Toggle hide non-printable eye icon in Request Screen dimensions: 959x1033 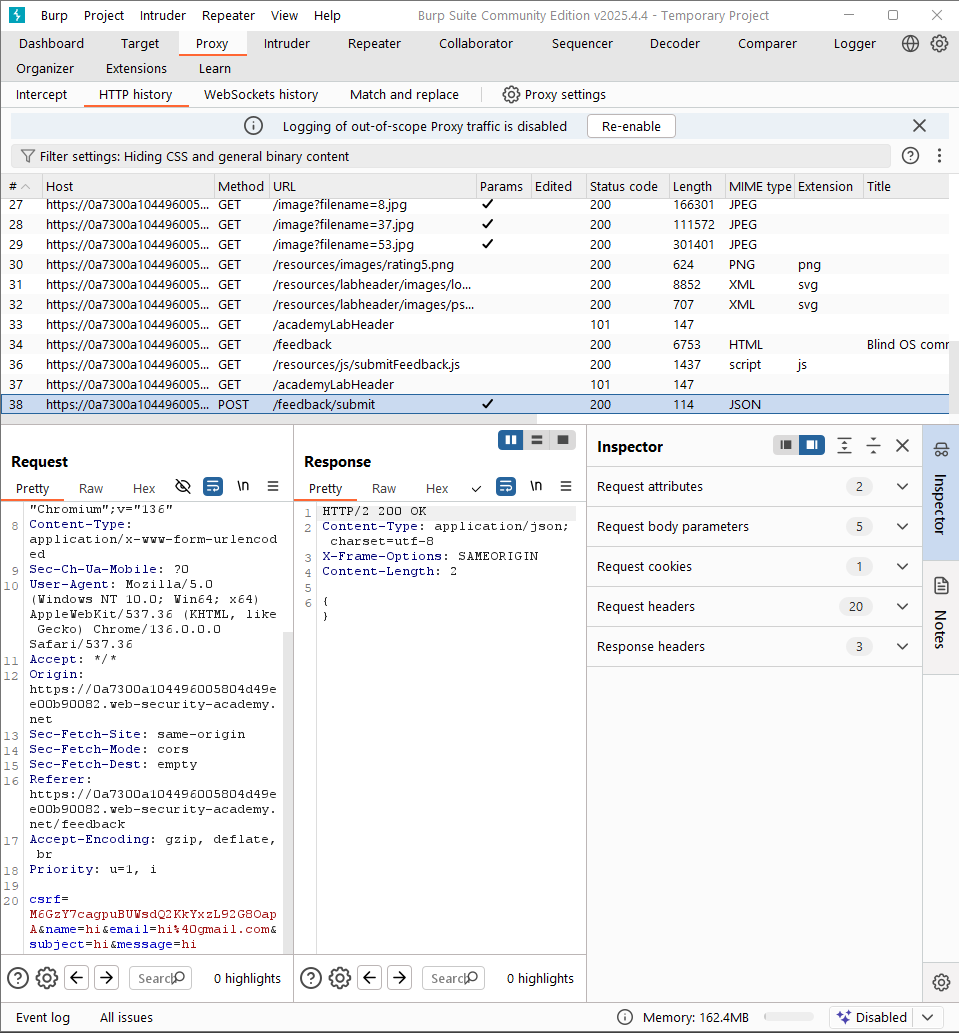coord(183,487)
